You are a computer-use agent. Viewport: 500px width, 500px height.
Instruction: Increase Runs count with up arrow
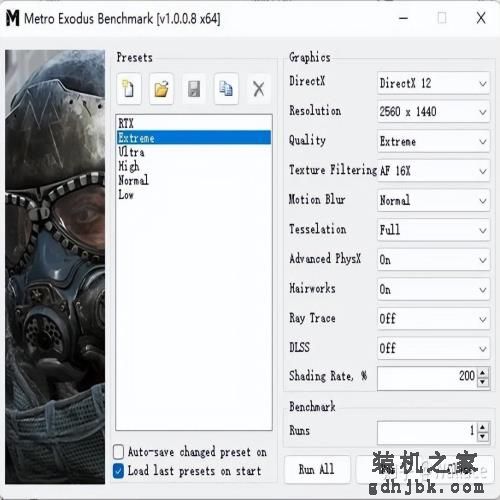pyautogui.click(x=483, y=427)
